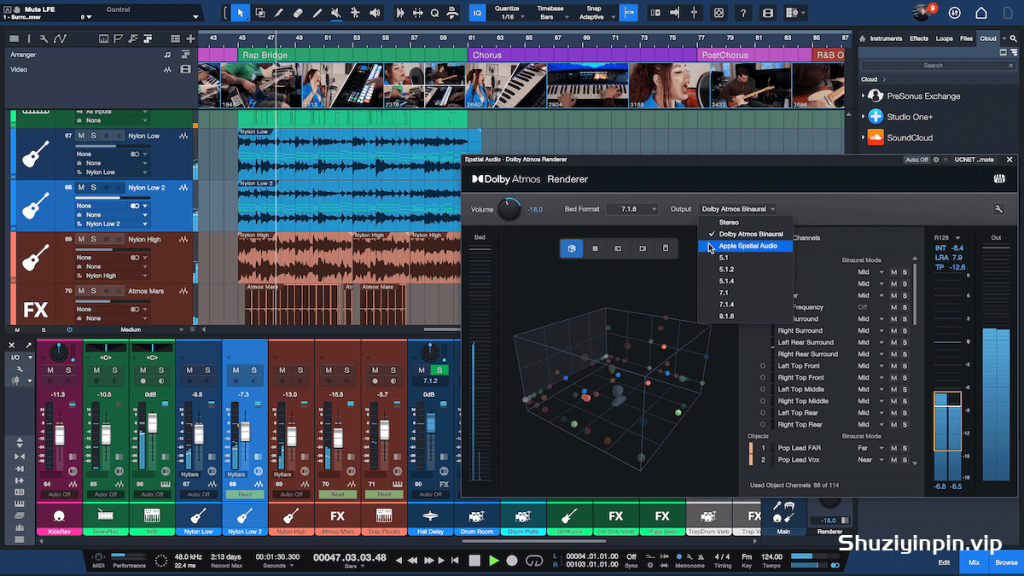Select the Arrow tool in the toolbar

click(240, 13)
